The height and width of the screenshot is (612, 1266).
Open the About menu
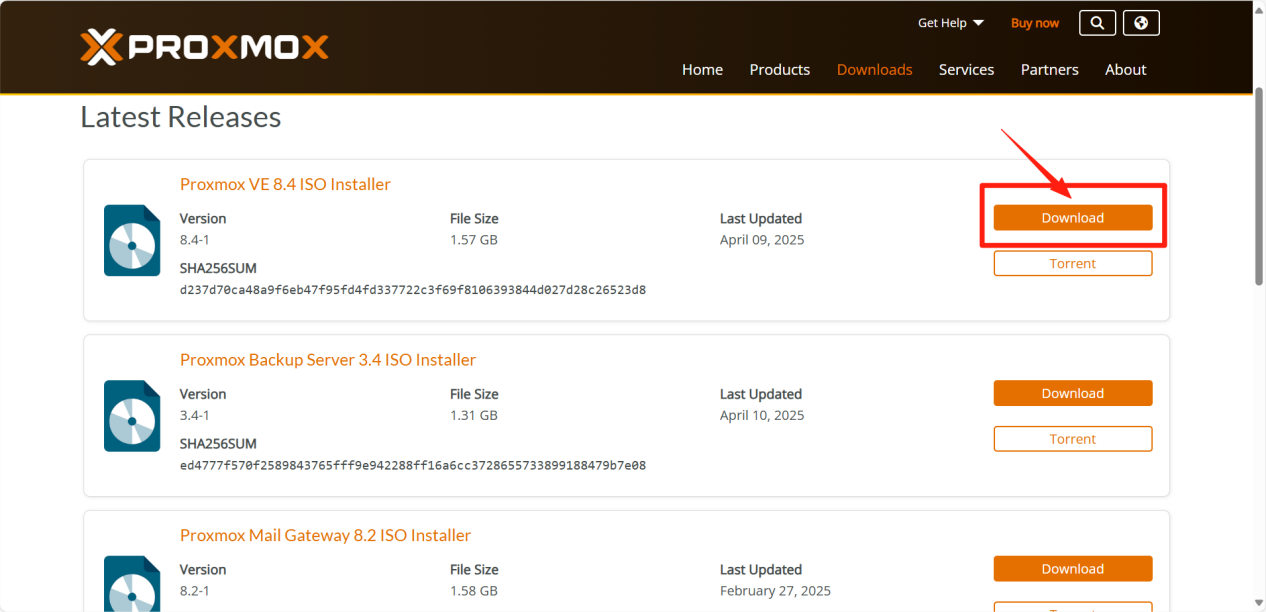pyautogui.click(x=1125, y=70)
